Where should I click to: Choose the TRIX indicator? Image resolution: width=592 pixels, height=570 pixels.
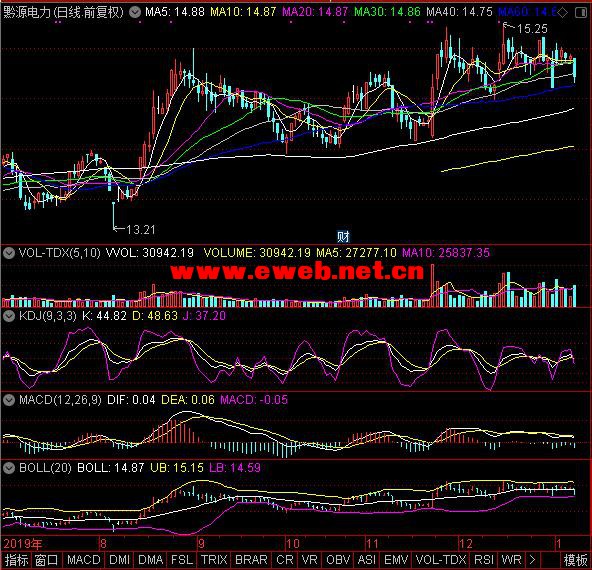pyautogui.click(x=214, y=559)
